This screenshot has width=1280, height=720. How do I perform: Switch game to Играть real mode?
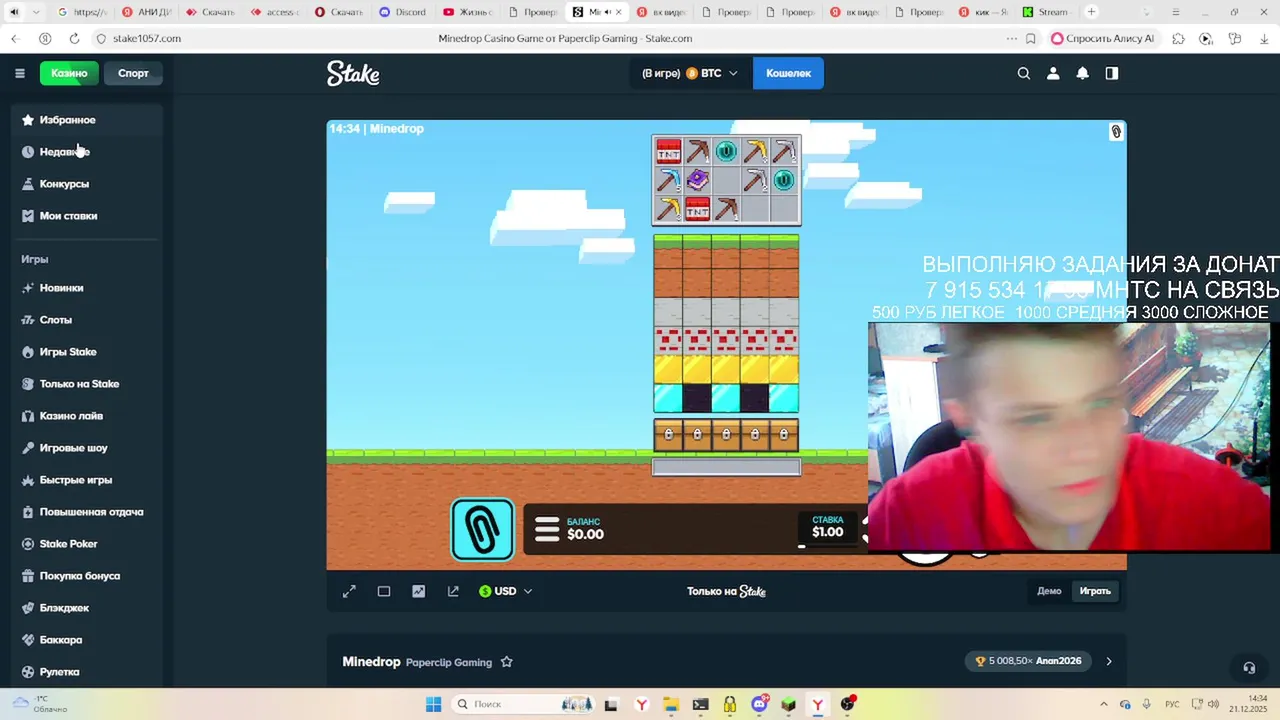(1095, 591)
